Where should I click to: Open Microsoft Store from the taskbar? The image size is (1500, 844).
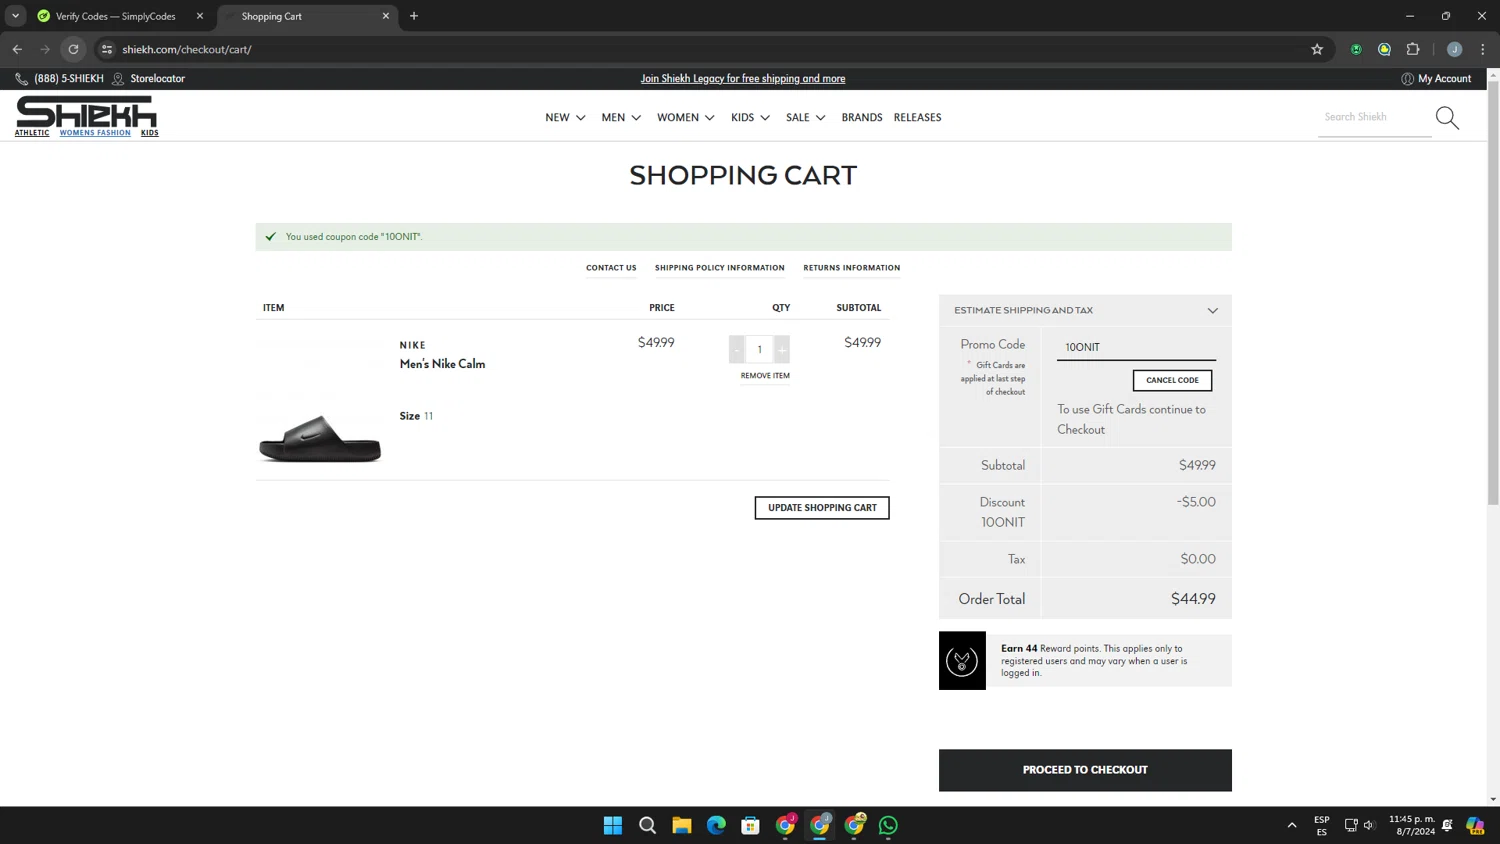click(x=750, y=825)
